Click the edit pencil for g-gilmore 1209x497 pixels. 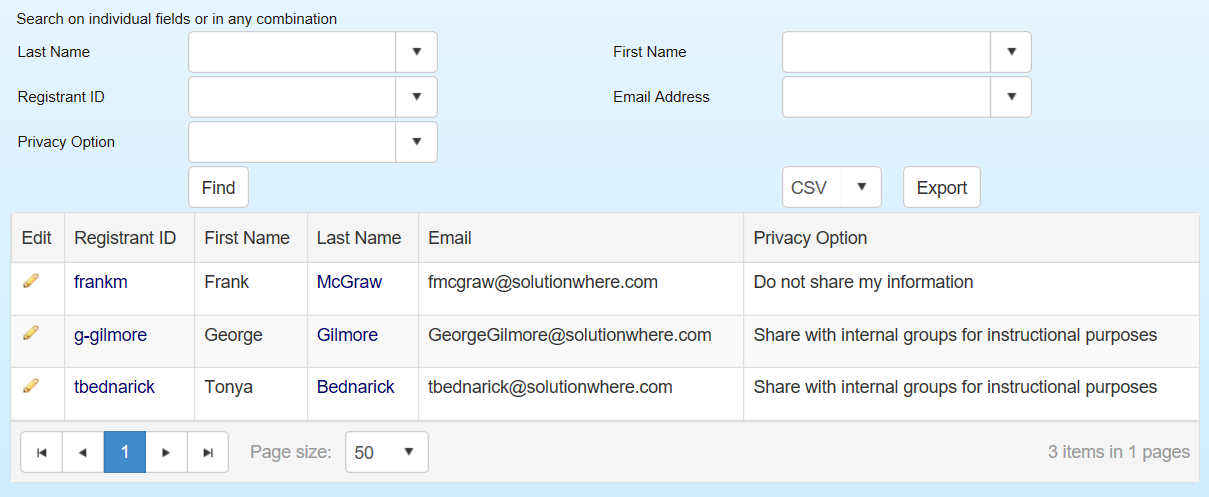pyautogui.click(x=31, y=333)
